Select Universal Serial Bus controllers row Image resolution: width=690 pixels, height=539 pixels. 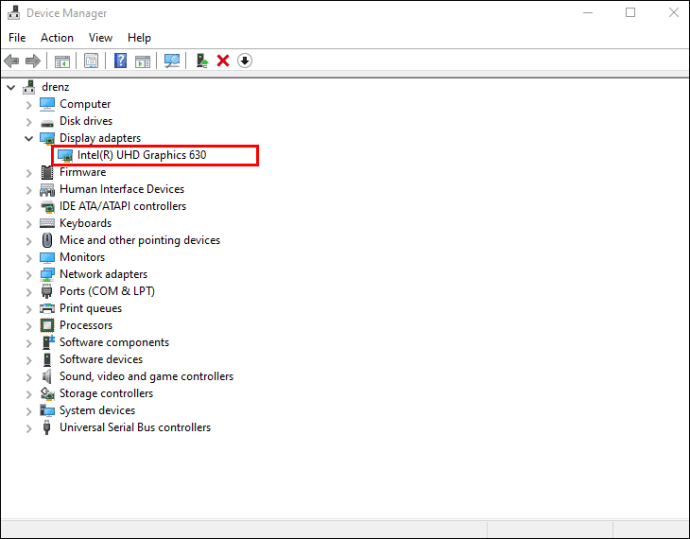135,428
